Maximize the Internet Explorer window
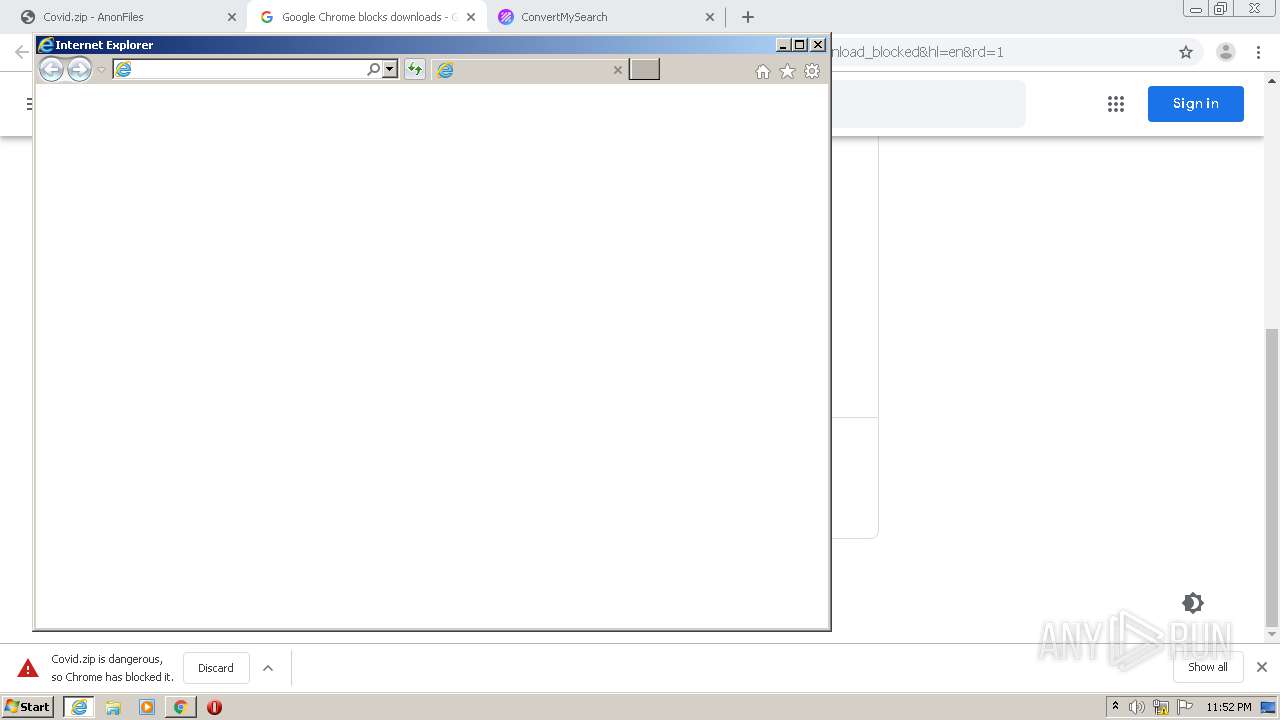Viewport: 1280px width, 720px height. click(799, 45)
